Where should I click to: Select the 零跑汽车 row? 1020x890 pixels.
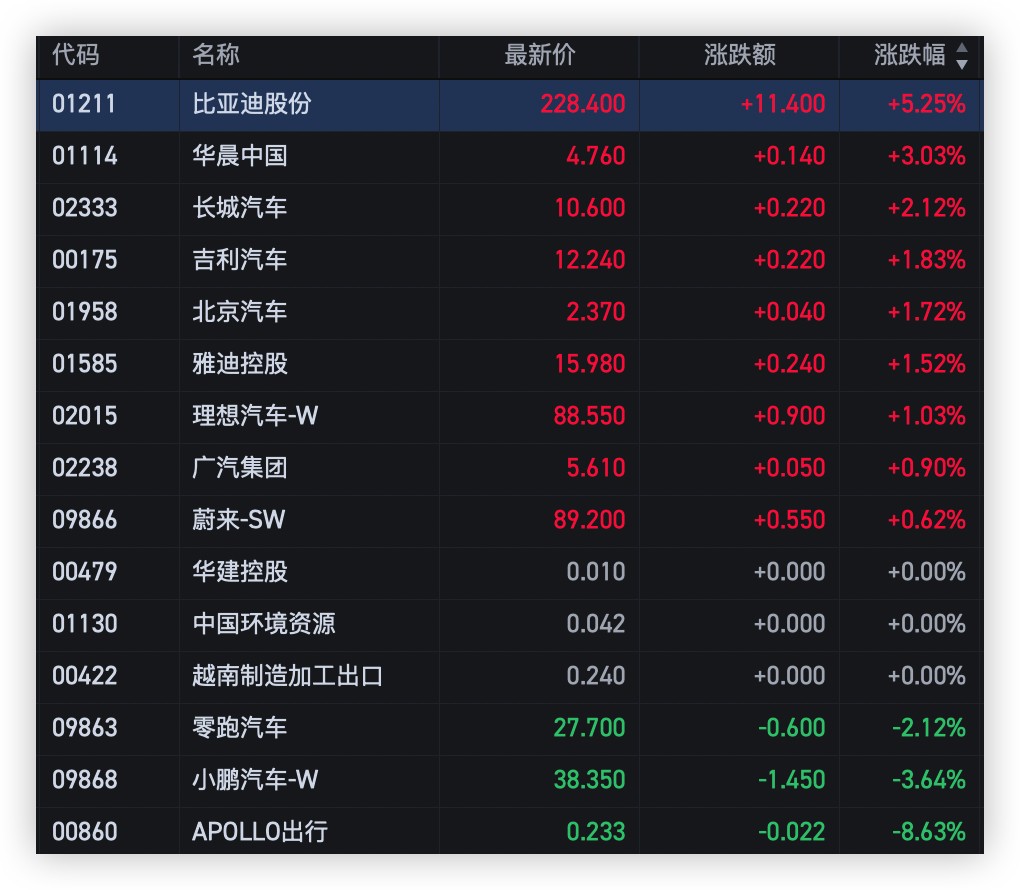[240, 728]
